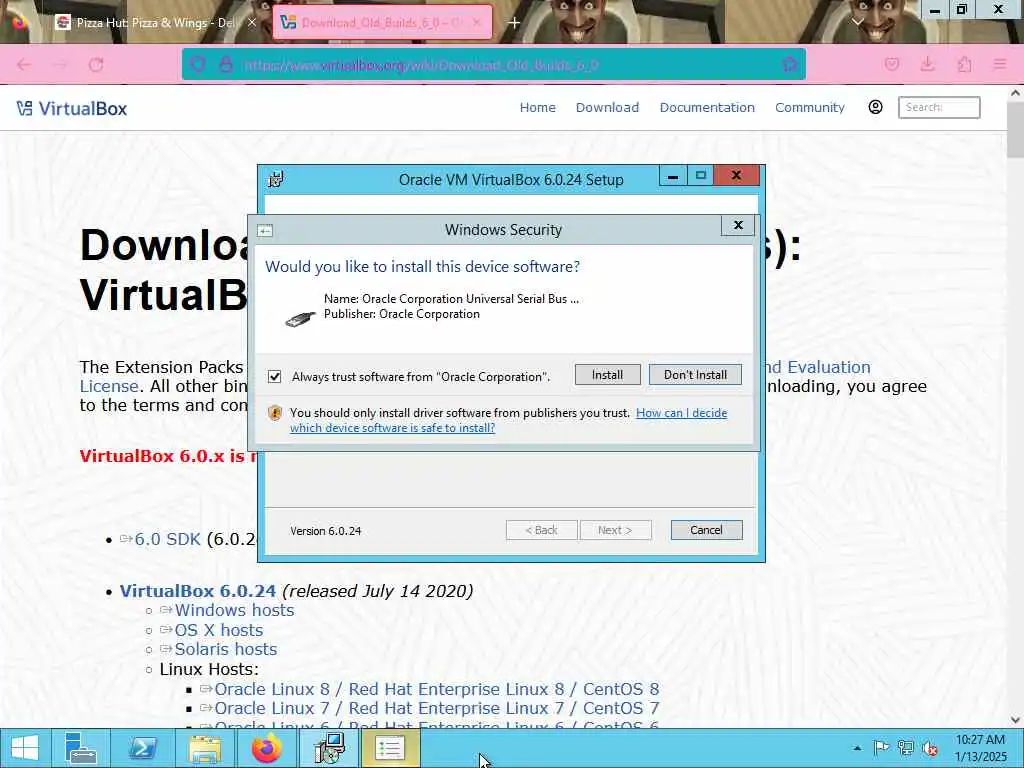Image resolution: width=1024 pixels, height=768 pixels.
Task: Open the Pocket save icon
Action: point(891,65)
